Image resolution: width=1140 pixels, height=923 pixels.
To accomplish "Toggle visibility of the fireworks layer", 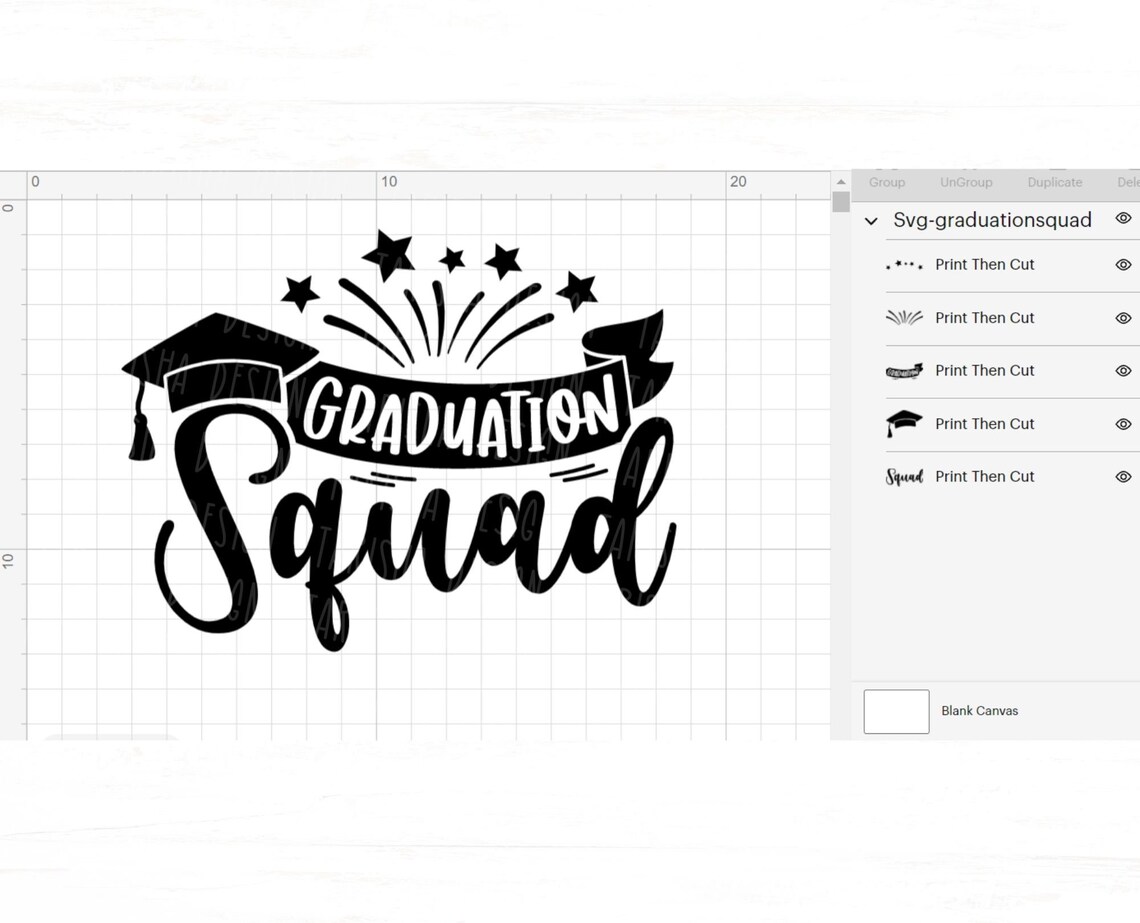I will [1123, 318].
